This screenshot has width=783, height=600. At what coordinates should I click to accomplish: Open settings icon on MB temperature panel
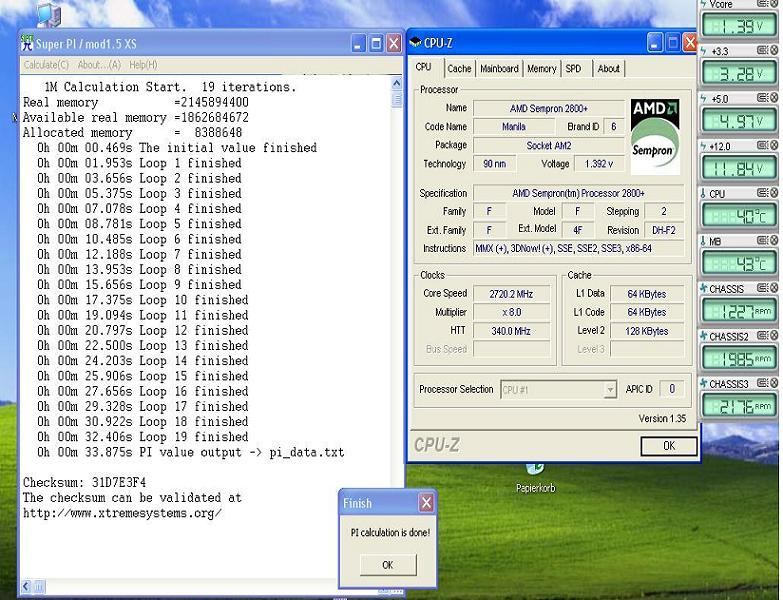tap(762, 241)
